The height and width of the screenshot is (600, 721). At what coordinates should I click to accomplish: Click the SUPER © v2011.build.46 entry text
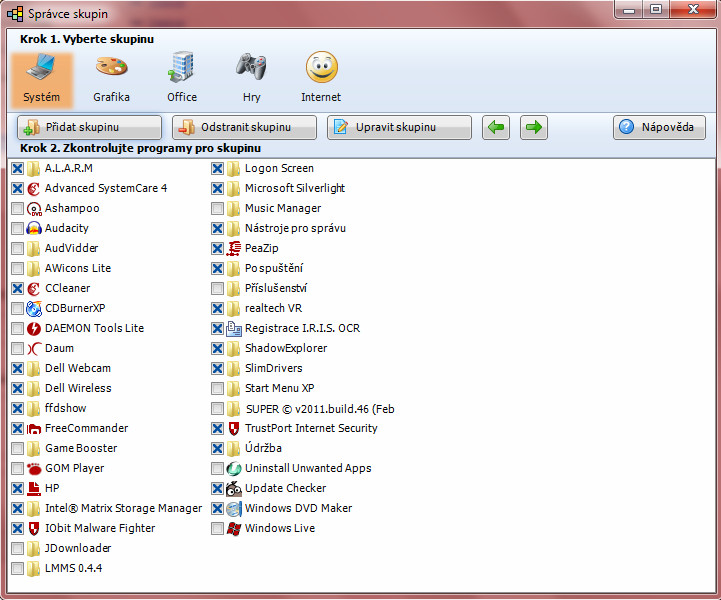[320, 409]
